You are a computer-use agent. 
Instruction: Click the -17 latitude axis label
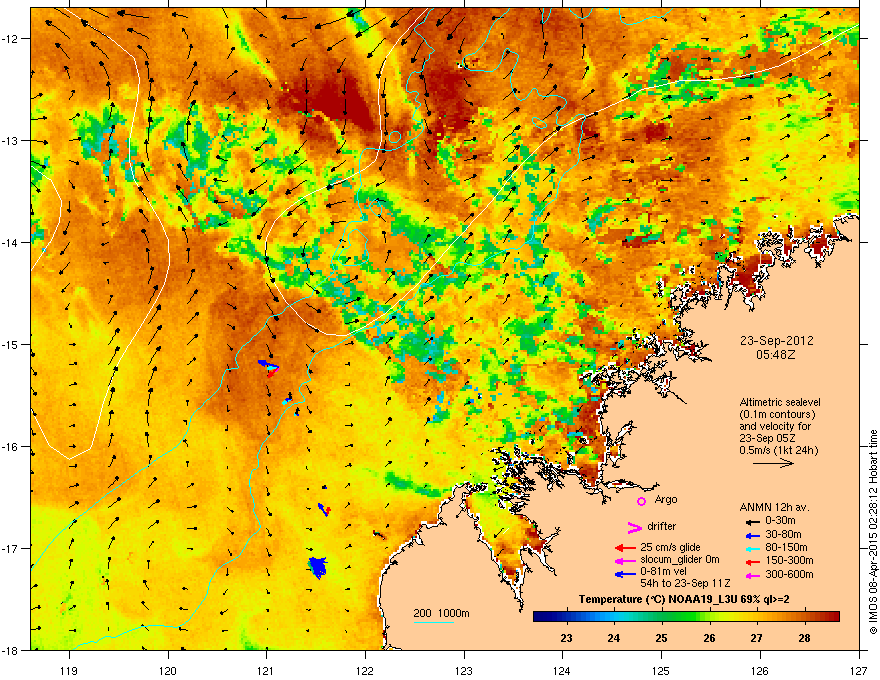pyautogui.click(x=11, y=548)
